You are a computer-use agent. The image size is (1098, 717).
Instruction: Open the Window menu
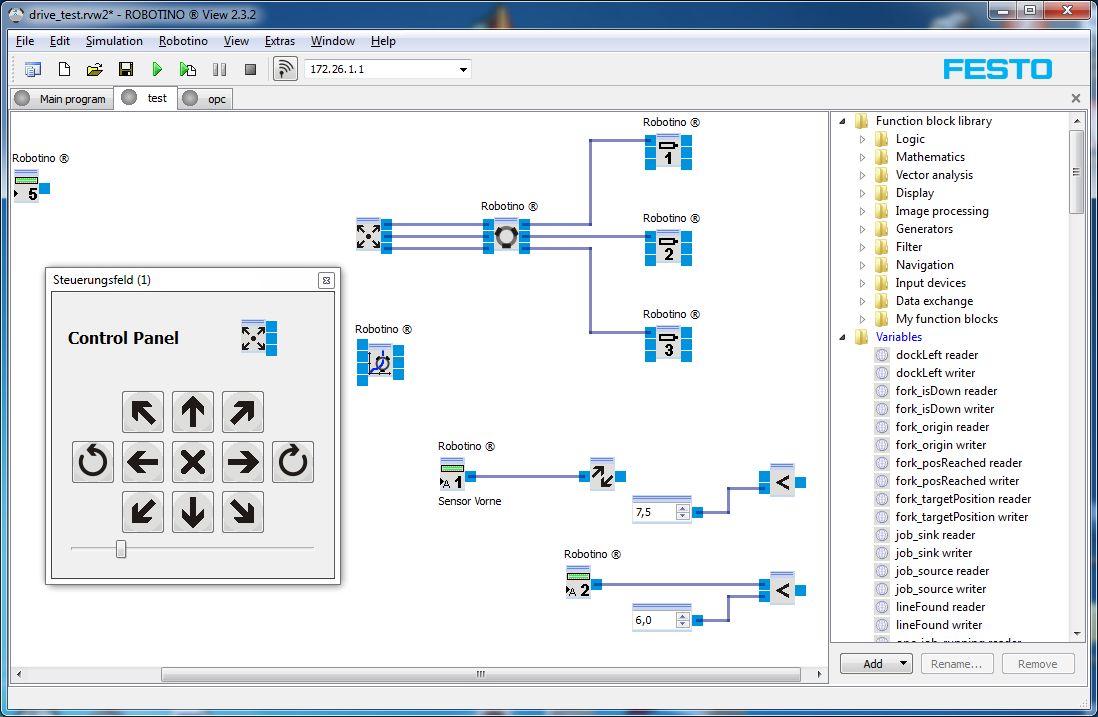pyautogui.click(x=333, y=41)
